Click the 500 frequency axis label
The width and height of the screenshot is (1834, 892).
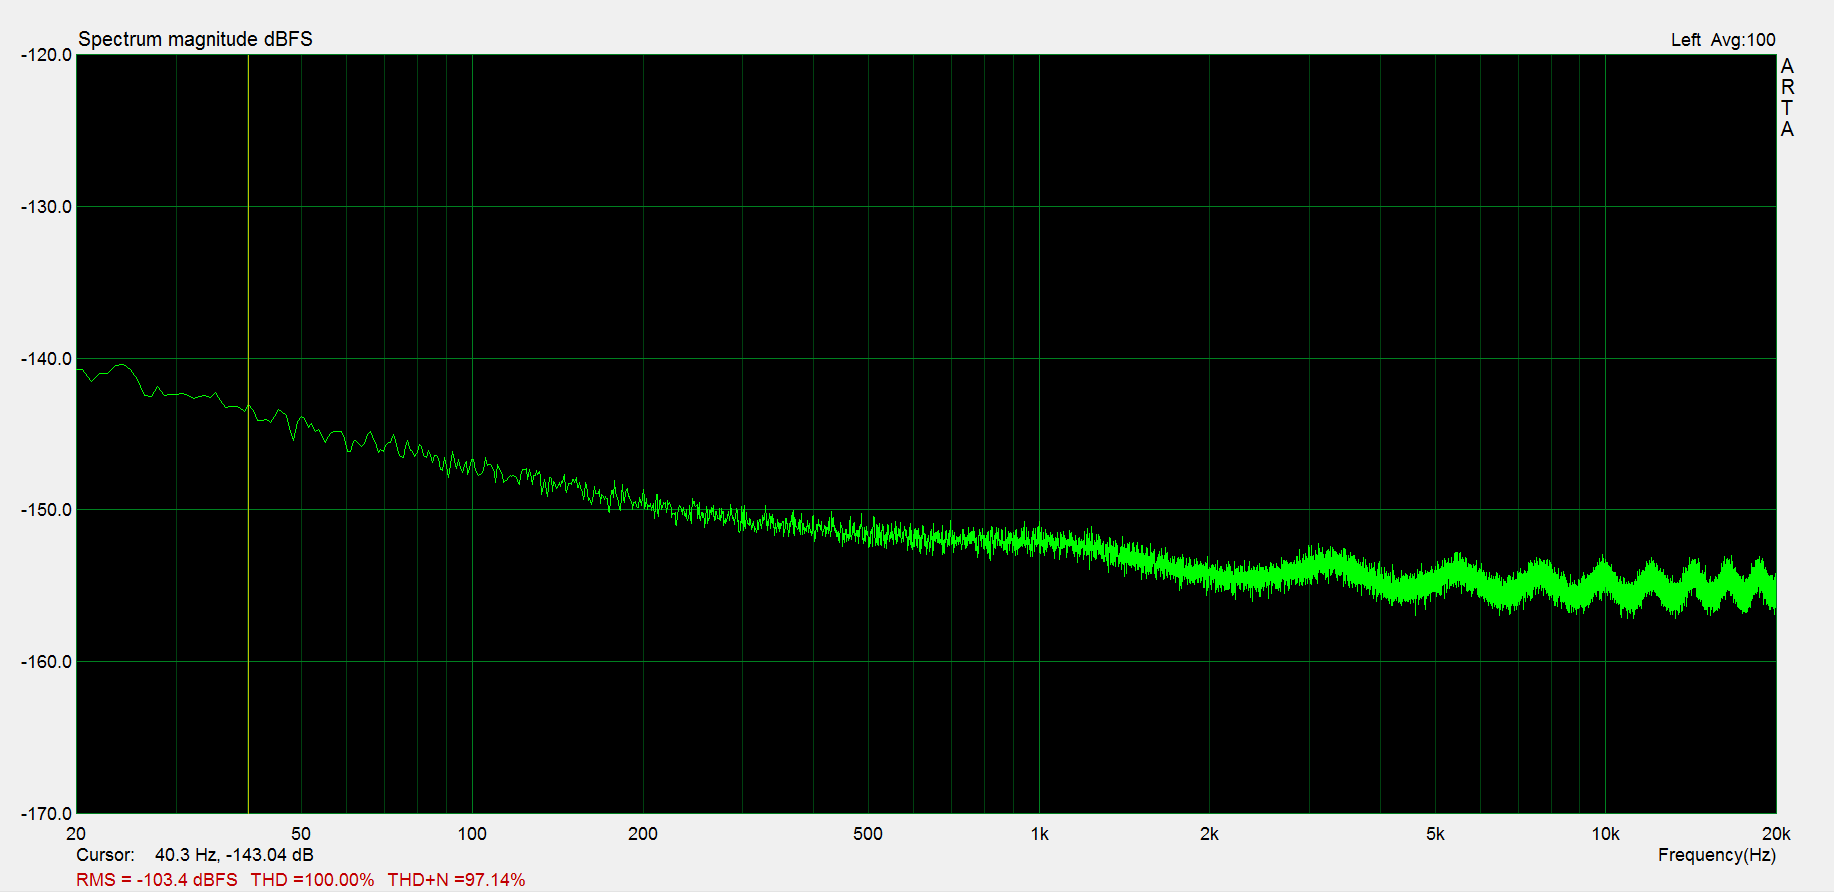(868, 834)
